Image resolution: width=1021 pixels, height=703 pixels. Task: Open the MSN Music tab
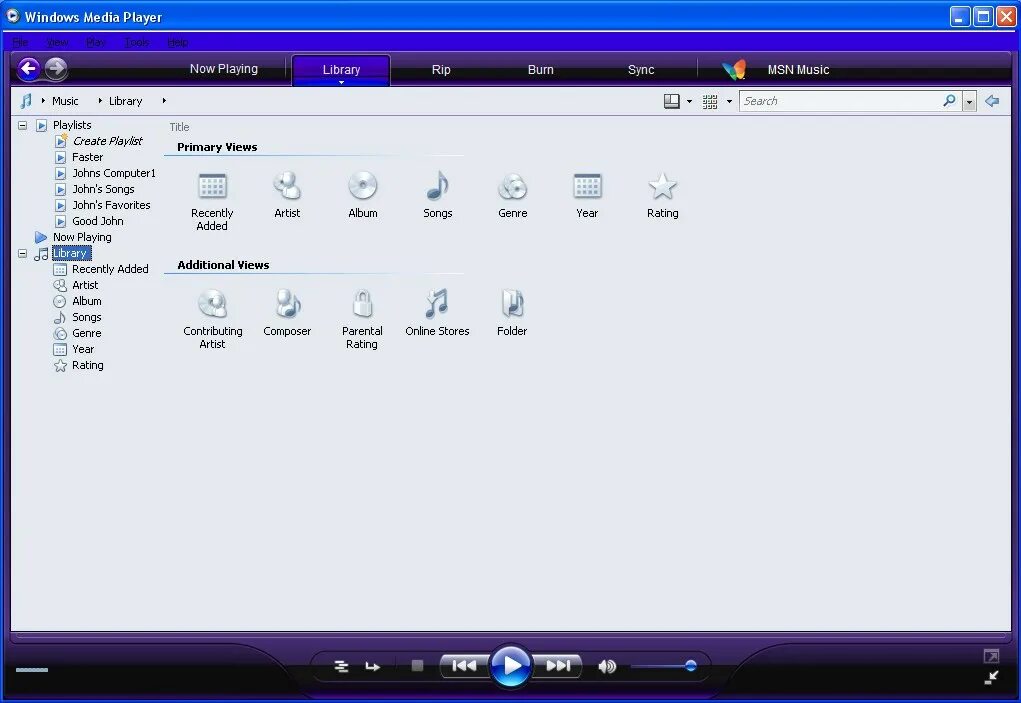click(798, 70)
